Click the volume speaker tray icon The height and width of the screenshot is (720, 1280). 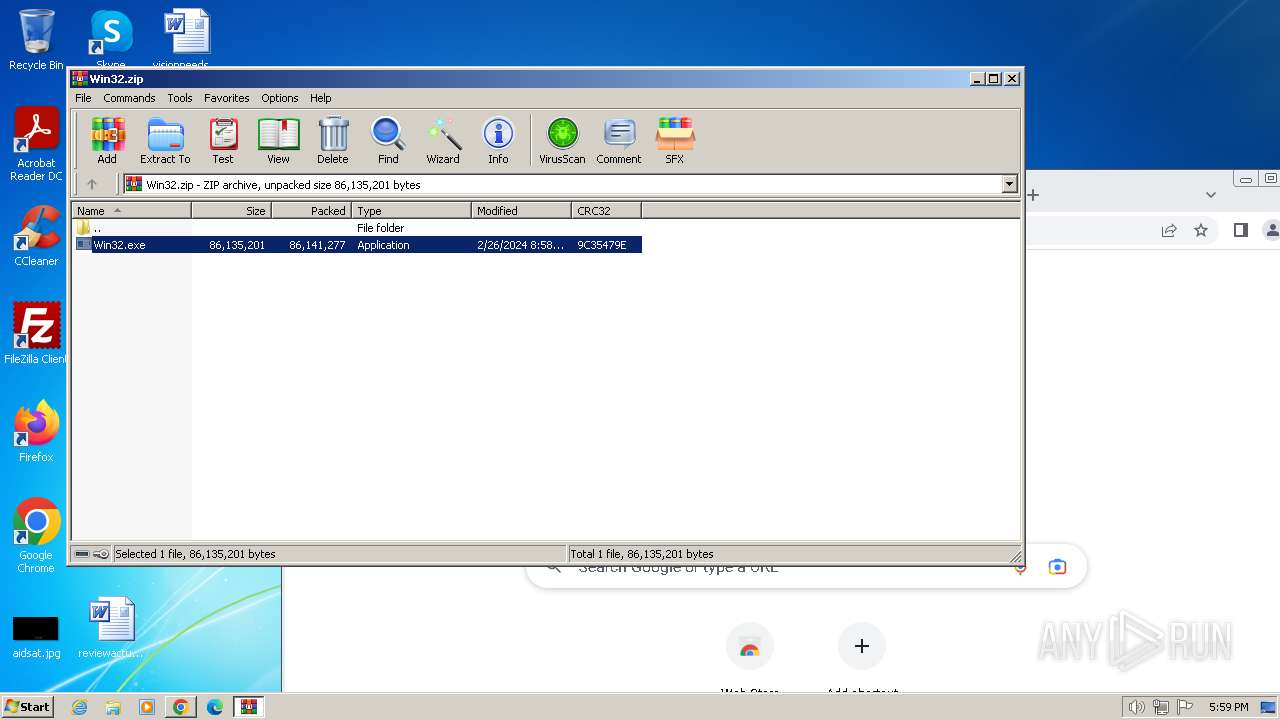[x=1136, y=707]
